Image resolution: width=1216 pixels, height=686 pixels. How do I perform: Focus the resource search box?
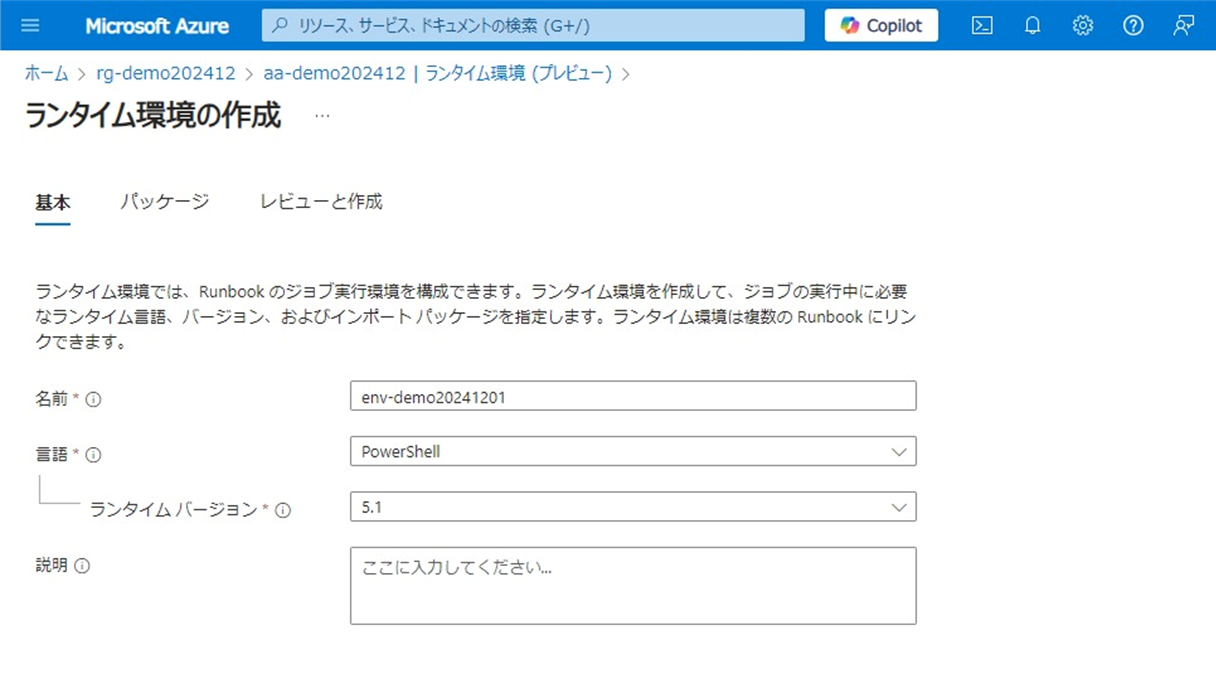point(533,26)
